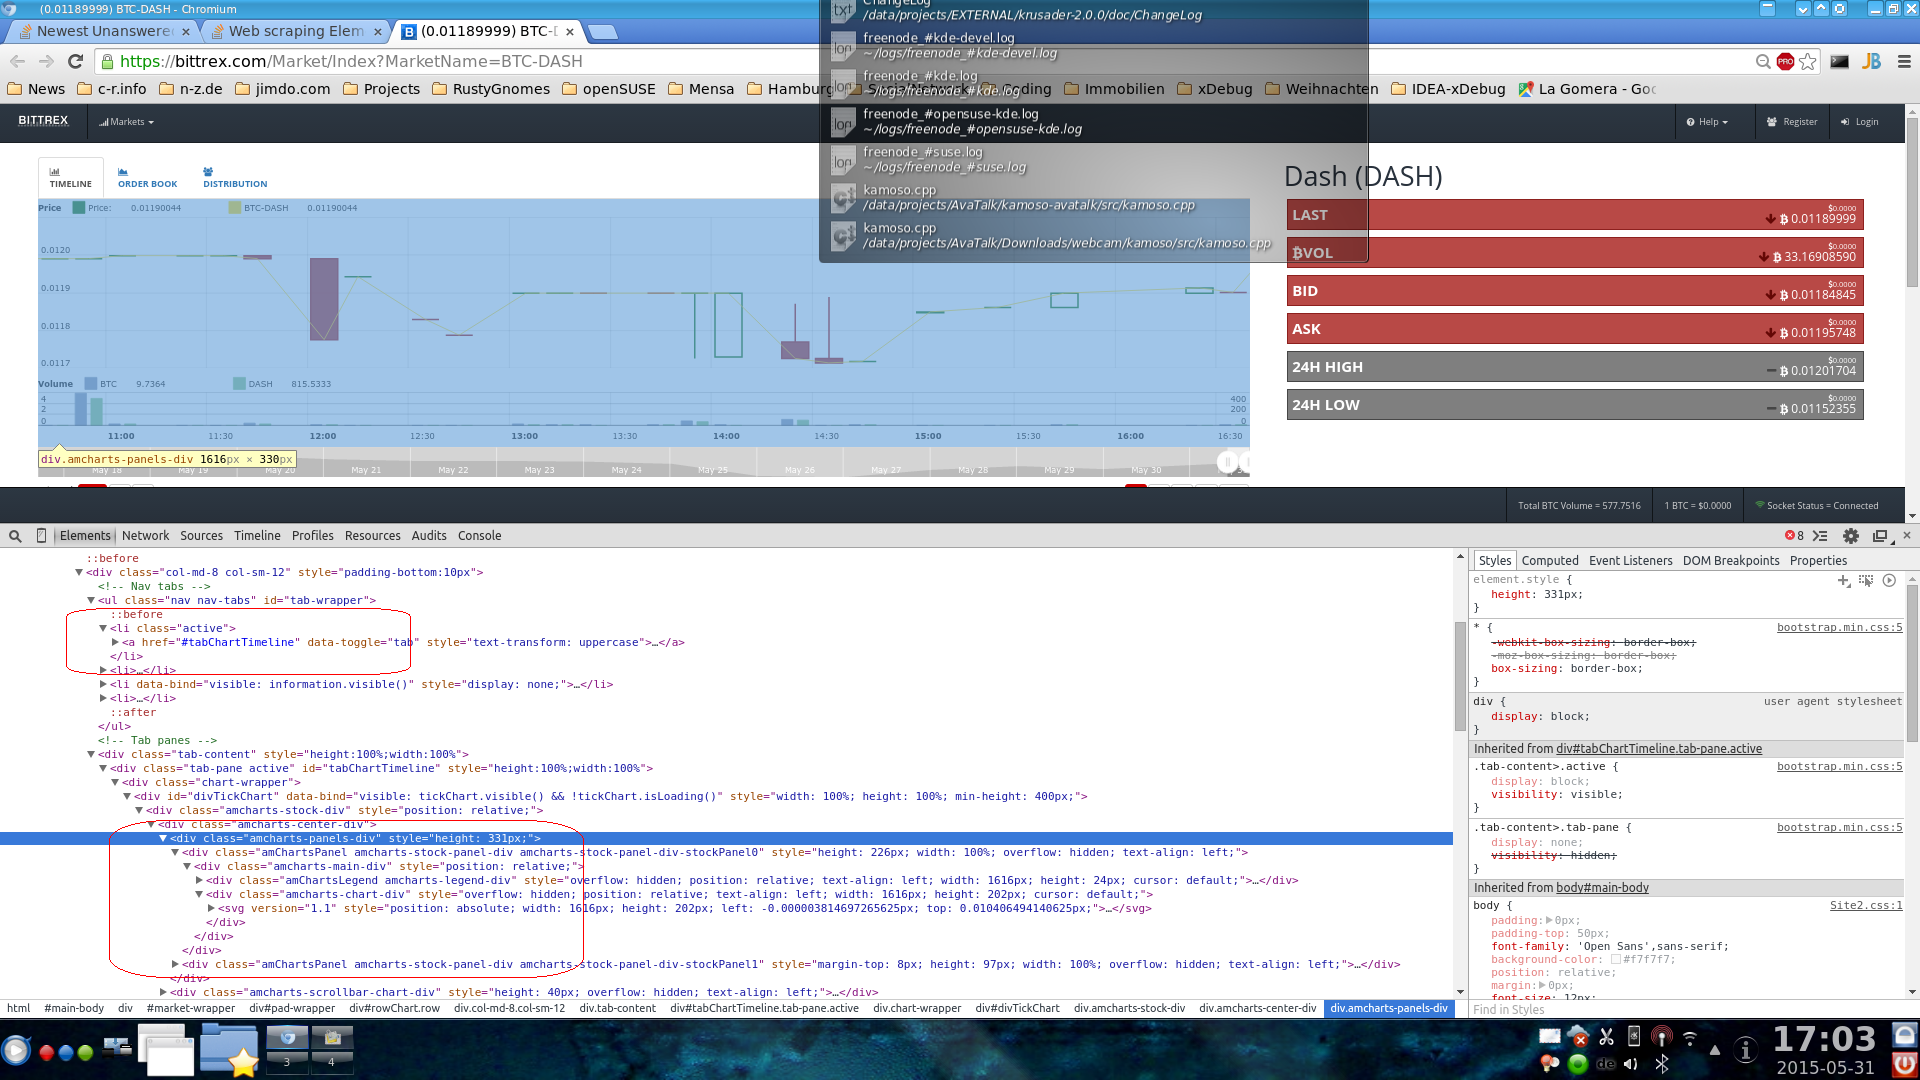Open the Help dropdown in Bittrex header
1920x1080 pixels.
pyautogui.click(x=1707, y=122)
